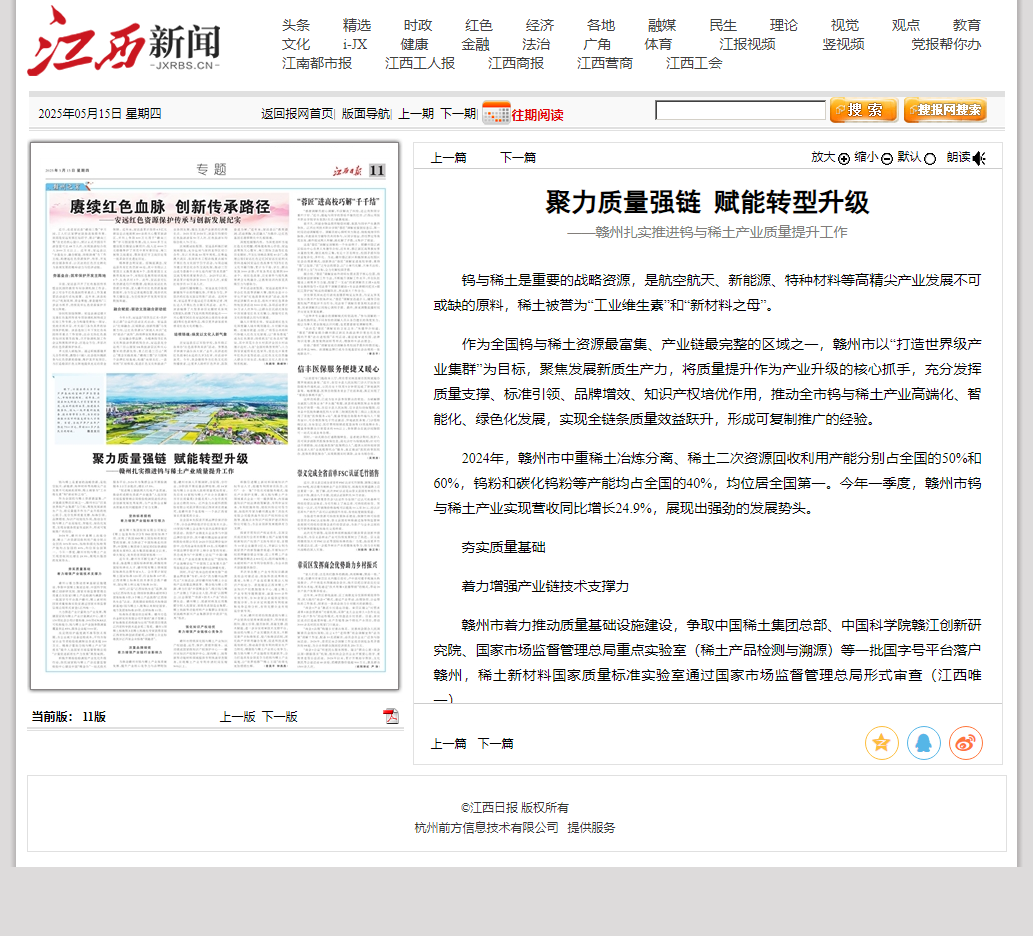
Task: Open the 竖视频 link
Action: (x=843, y=45)
